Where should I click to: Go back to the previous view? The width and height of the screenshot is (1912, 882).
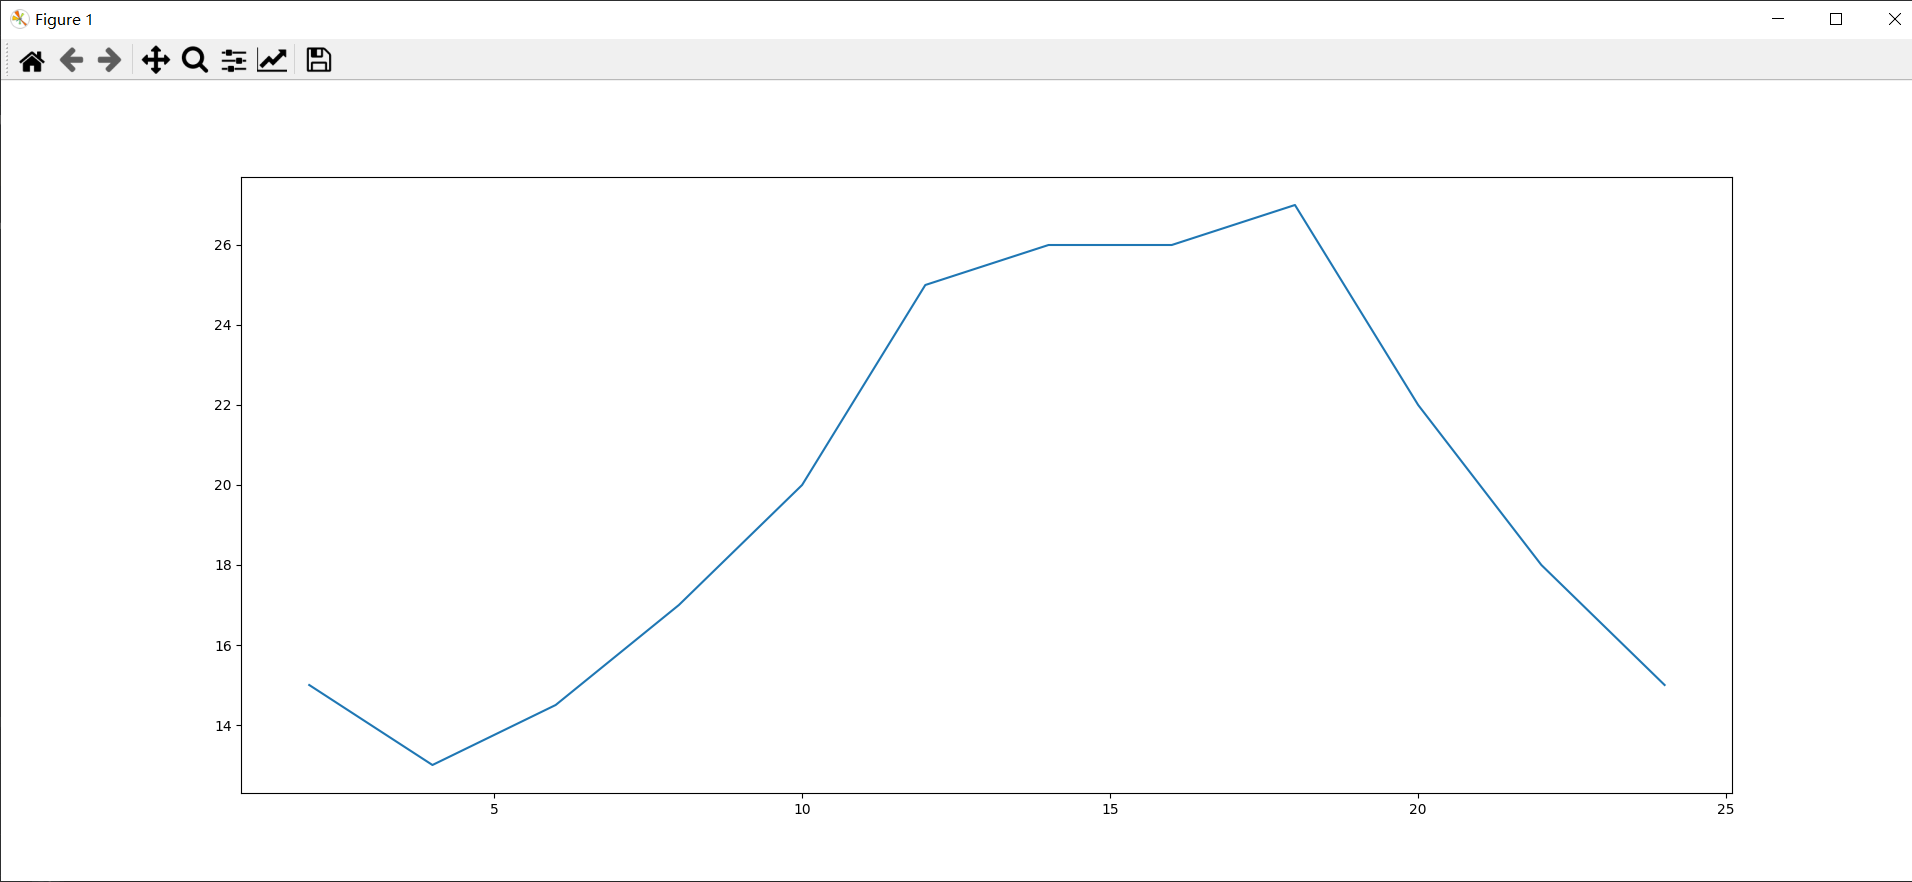coord(71,60)
